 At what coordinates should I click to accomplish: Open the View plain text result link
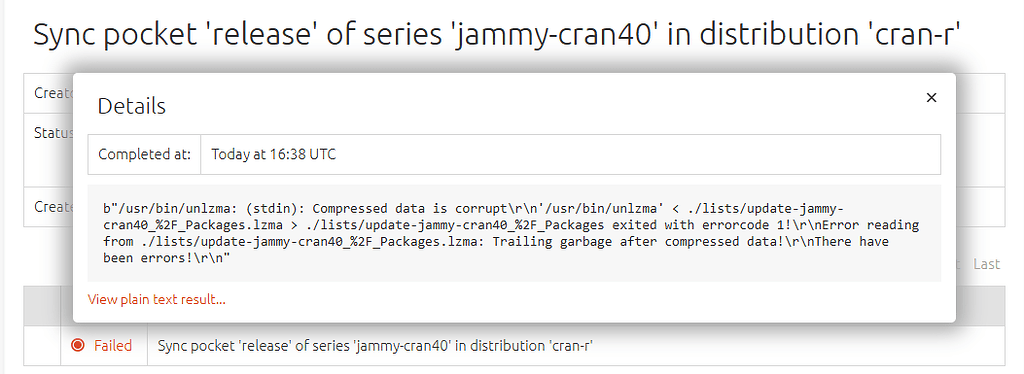pos(157,300)
